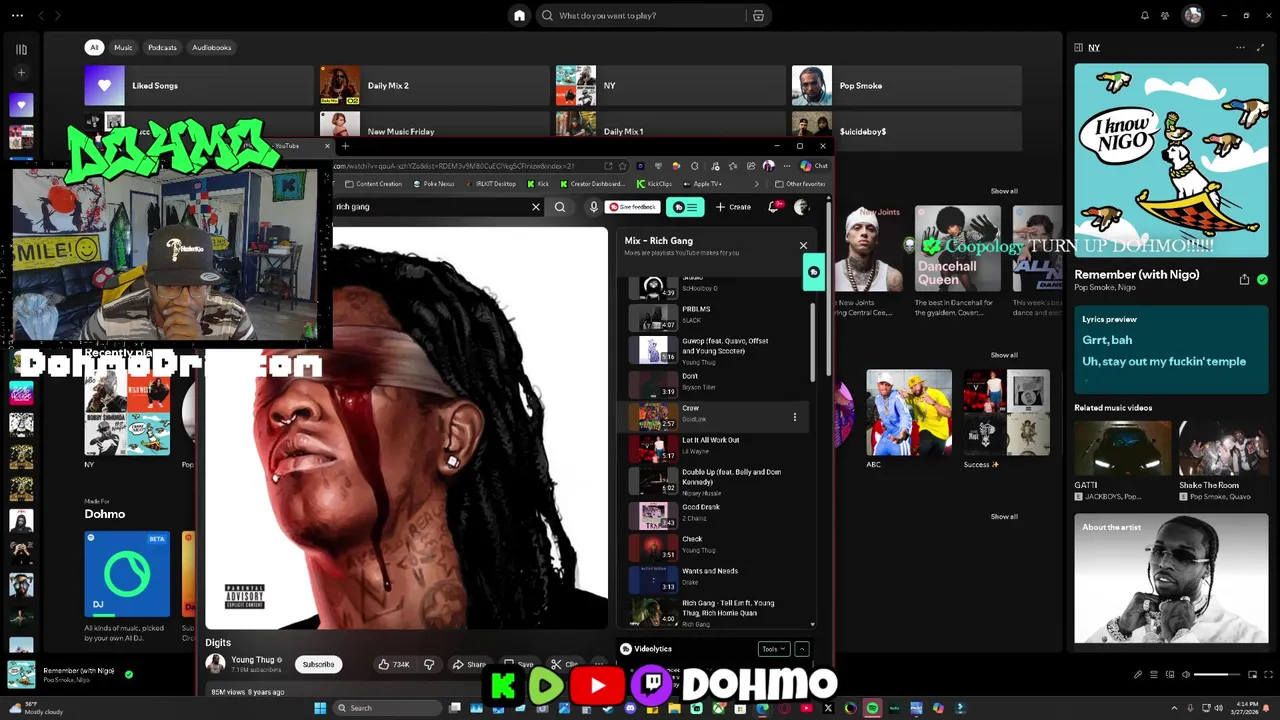The height and width of the screenshot is (720, 1280).
Task: Open Pop Smoke shortcut card
Action: 907,86
